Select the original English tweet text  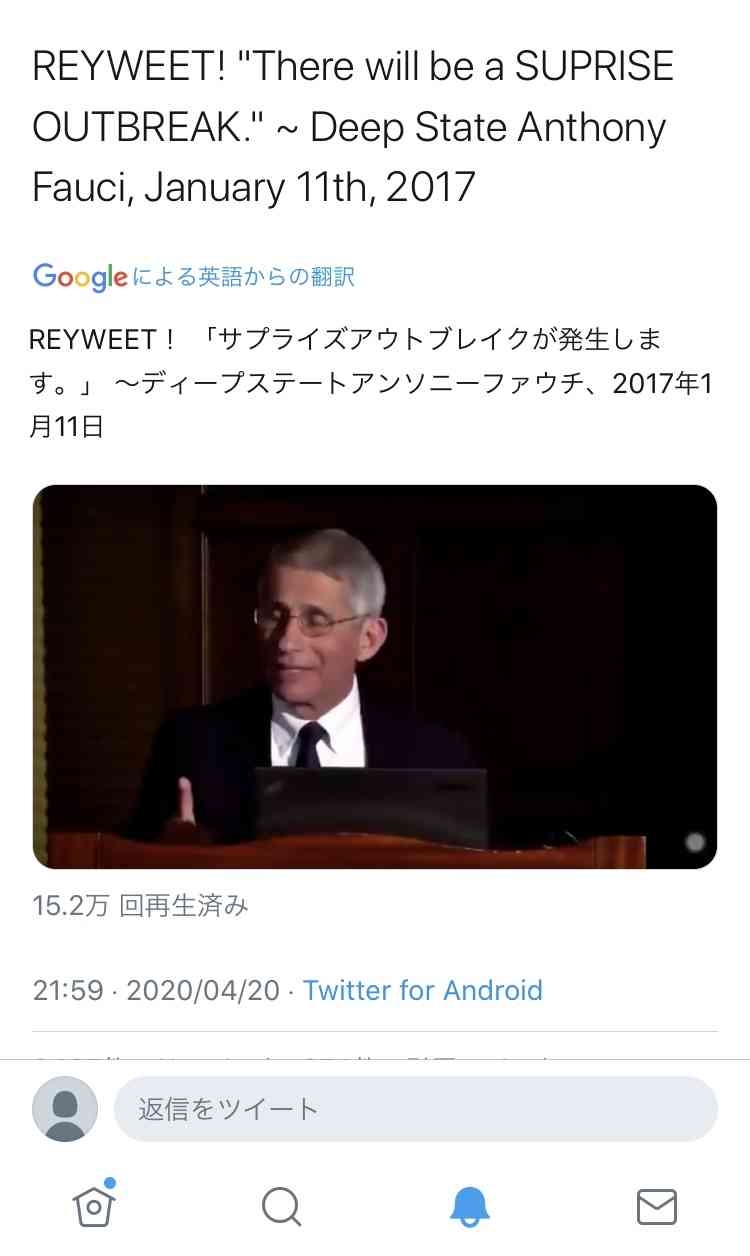pos(353,127)
